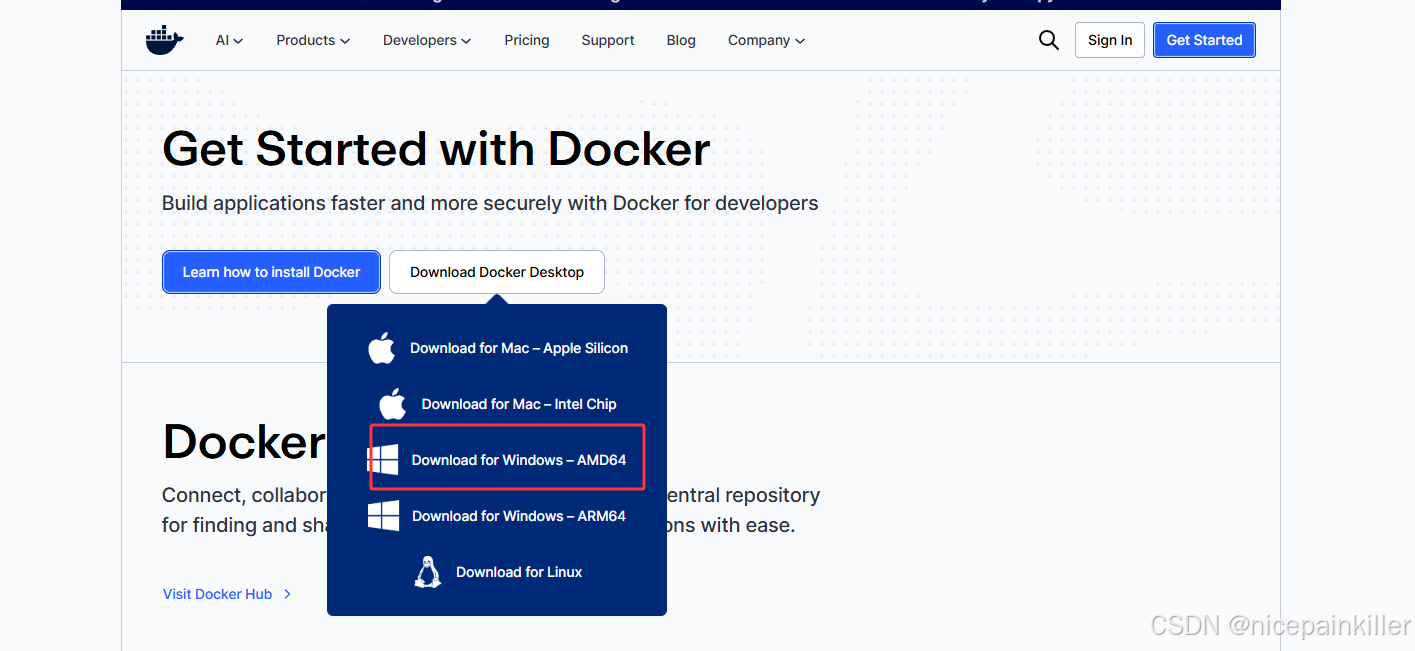The image size is (1415, 651).
Task: Click Windows logo beside ARM64 download
Action: pyautogui.click(x=384, y=516)
